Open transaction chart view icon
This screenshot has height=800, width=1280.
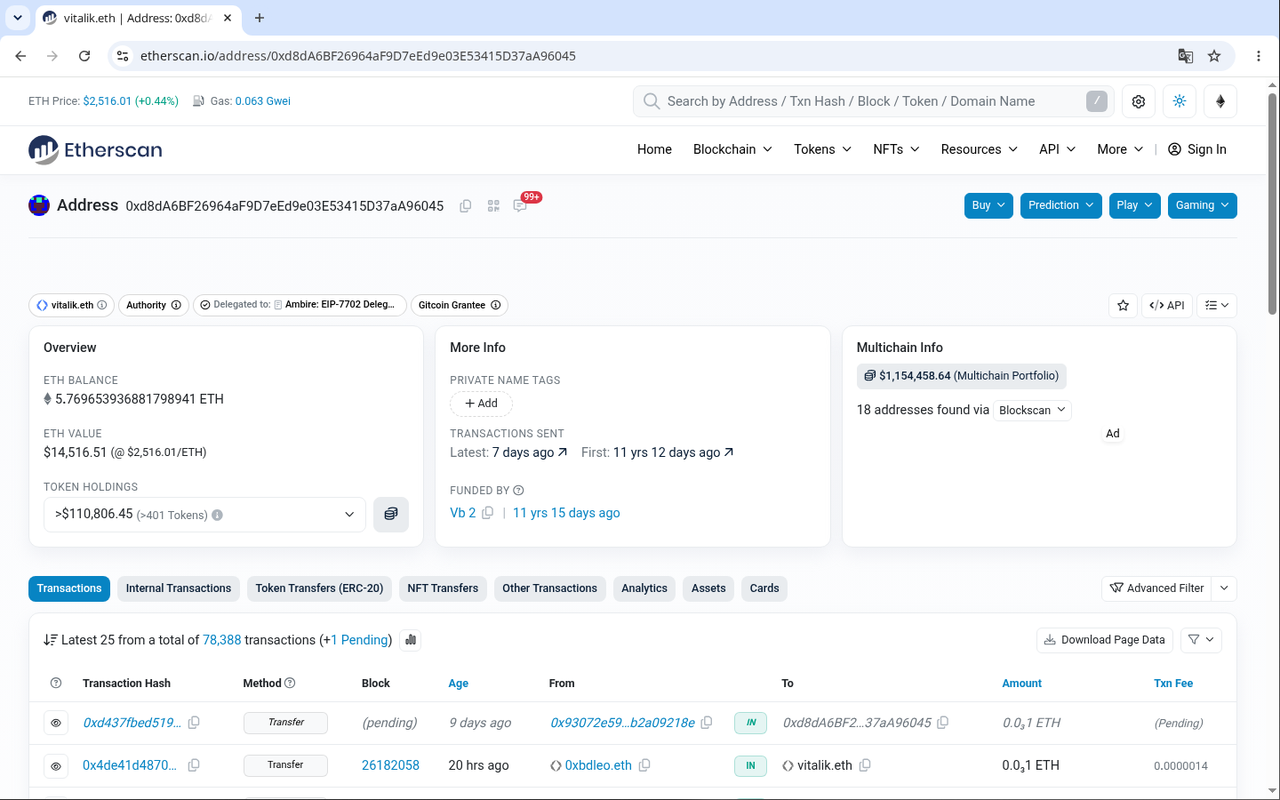(x=410, y=640)
